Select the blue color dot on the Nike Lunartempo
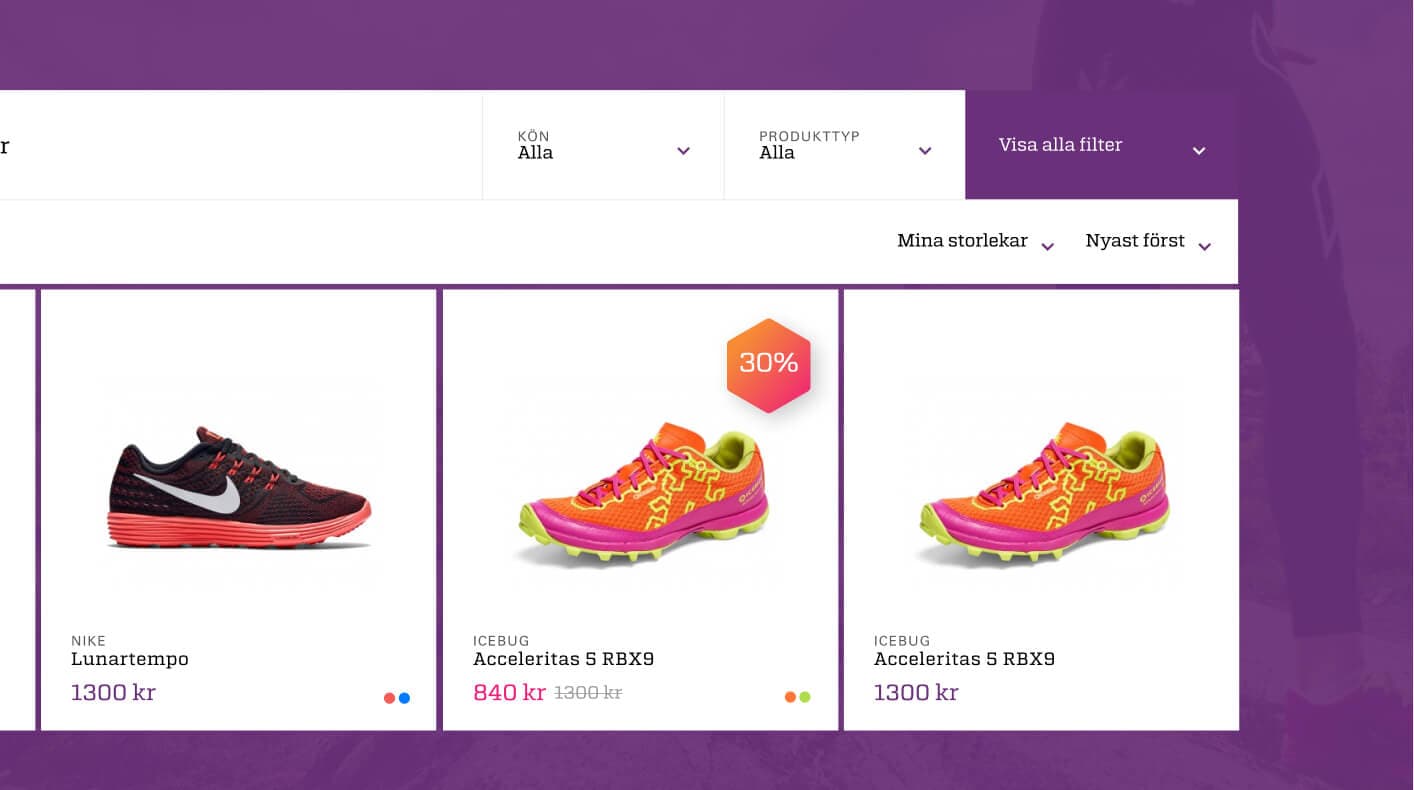Screen dimensions: 1414x790 click(x=405, y=697)
